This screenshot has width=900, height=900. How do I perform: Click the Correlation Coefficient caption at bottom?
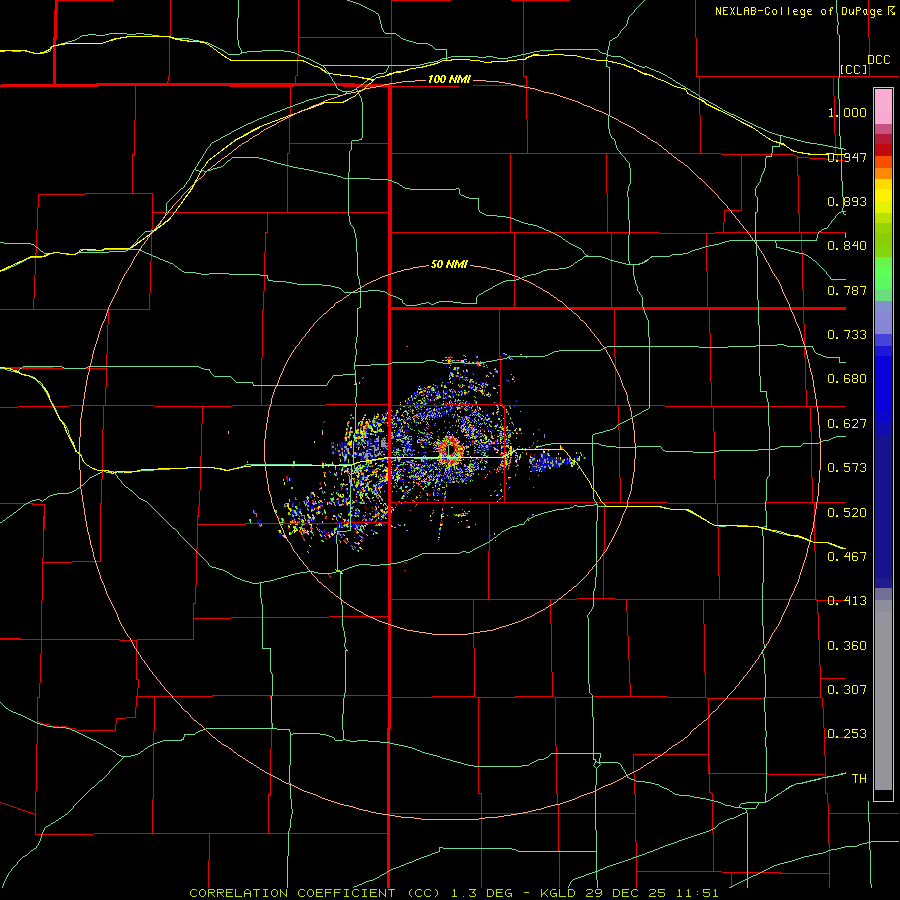click(315, 893)
